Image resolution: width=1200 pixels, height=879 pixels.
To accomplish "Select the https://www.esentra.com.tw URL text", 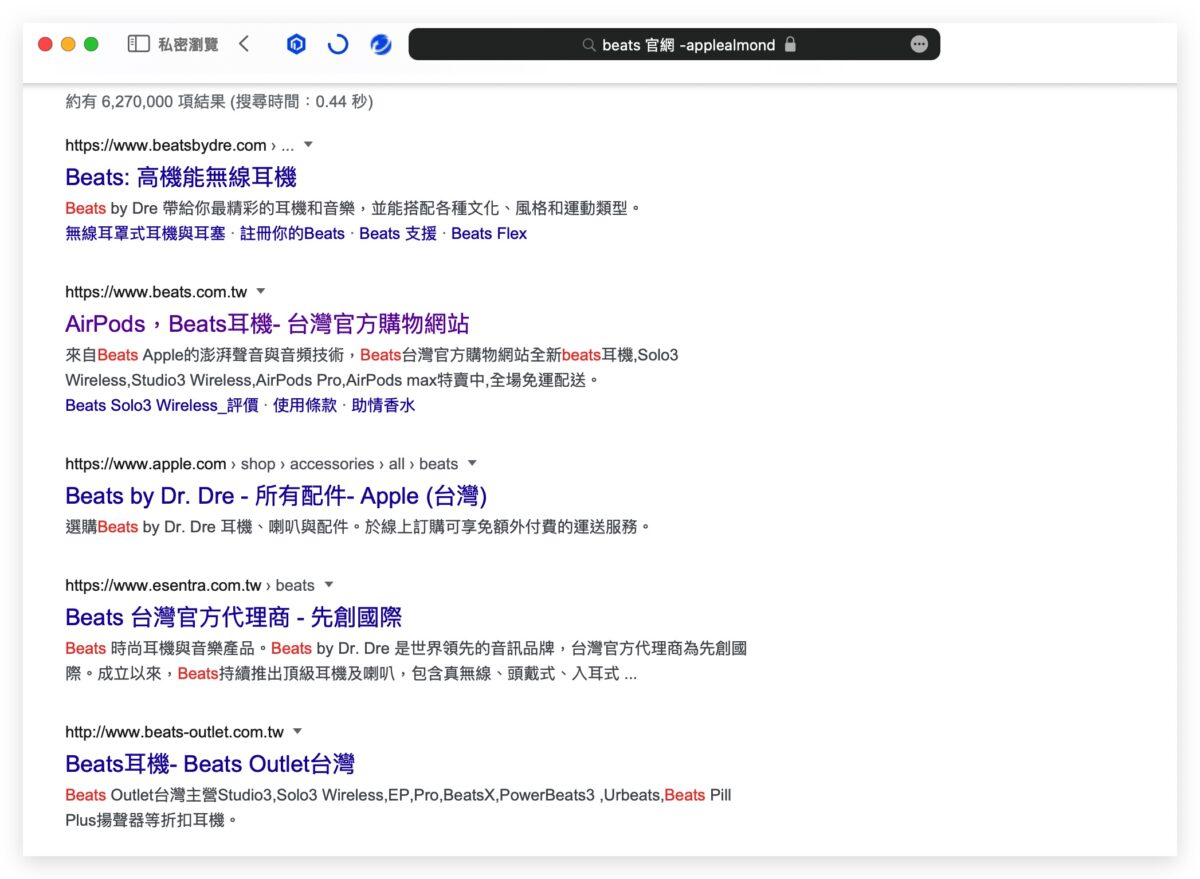I will click(x=163, y=586).
